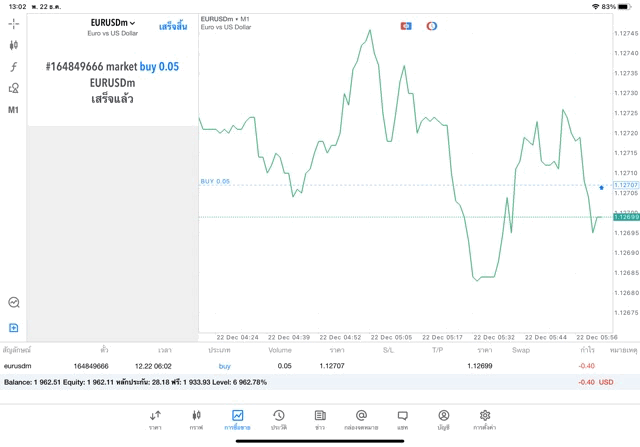Tap the blue new order icon

(14, 327)
